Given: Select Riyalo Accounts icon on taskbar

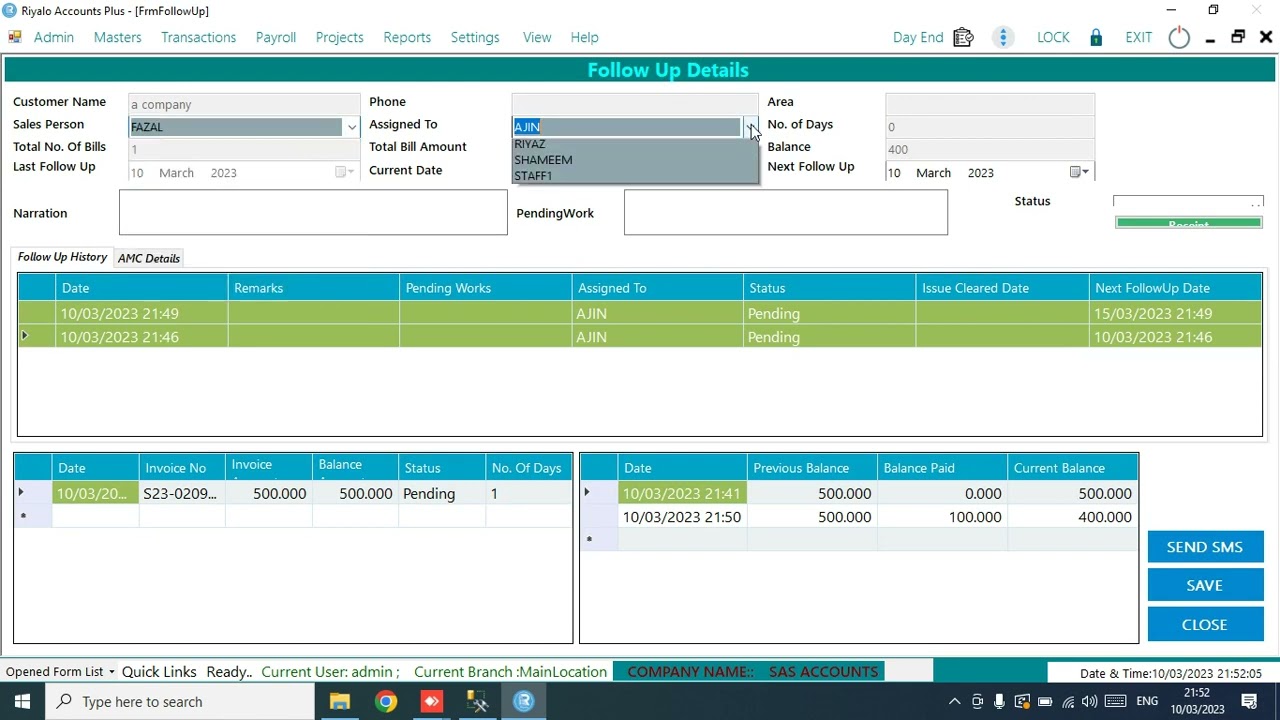Looking at the screenshot, I should pos(524,702).
